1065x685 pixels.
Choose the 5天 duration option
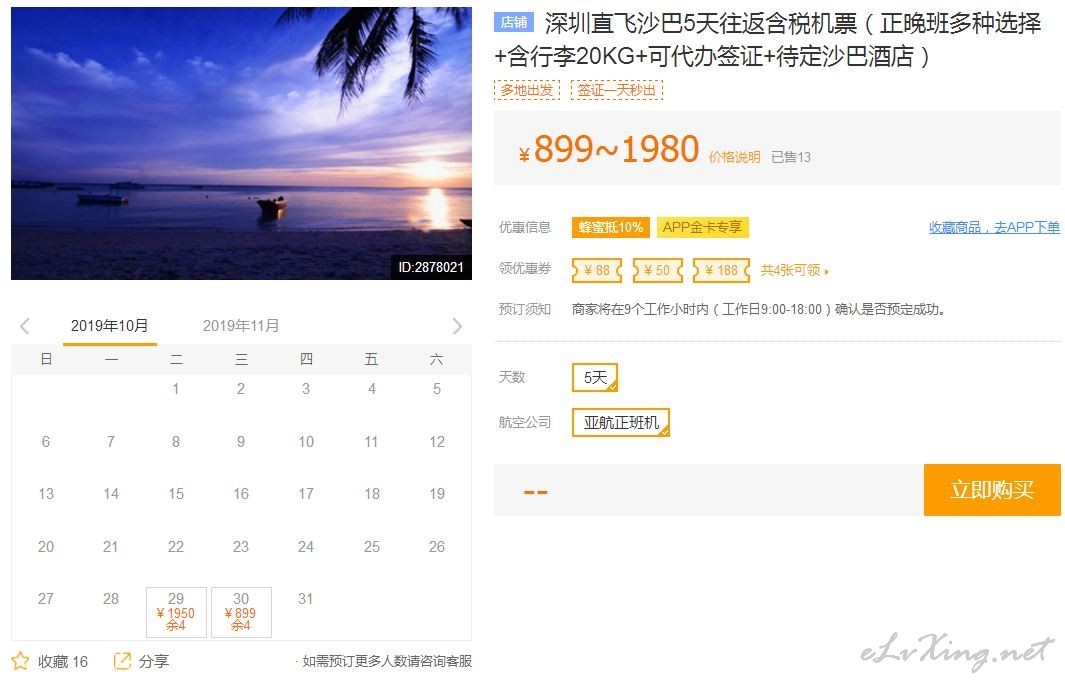click(x=595, y=377)
